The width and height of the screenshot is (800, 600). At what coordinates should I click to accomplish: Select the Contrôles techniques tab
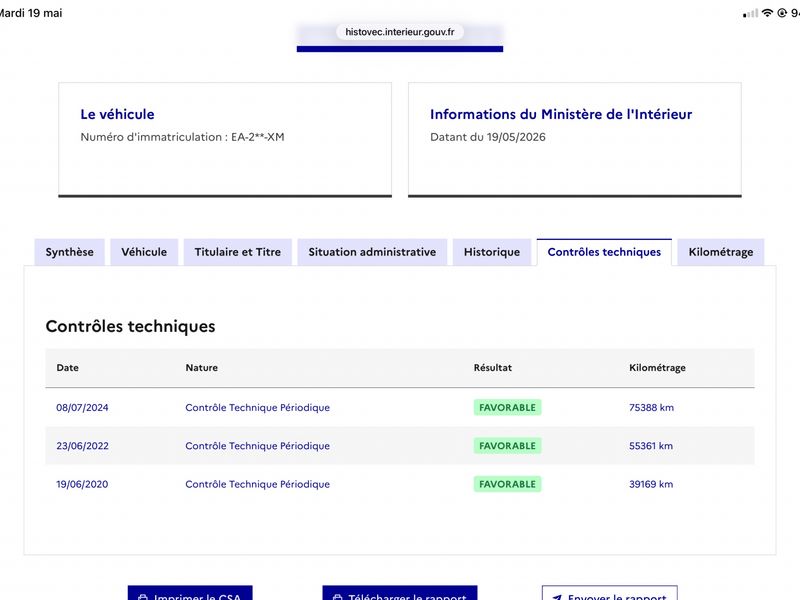click(604, 252)
